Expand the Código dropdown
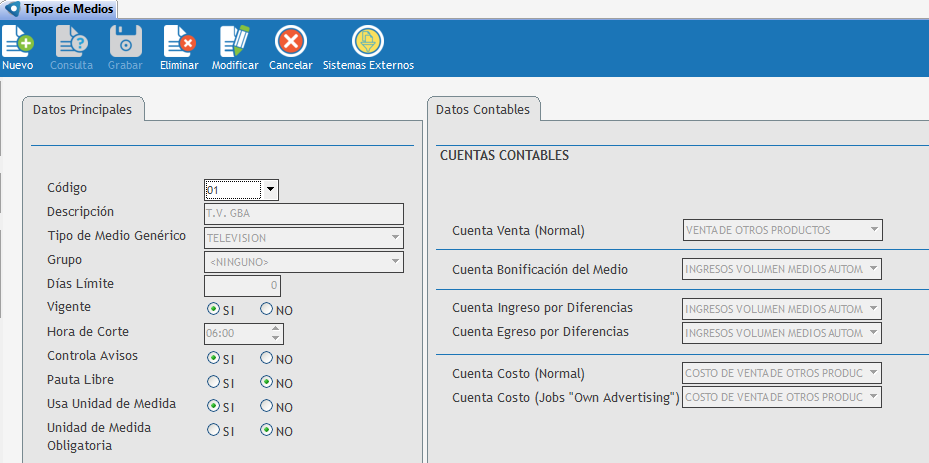 (x=270, y=189)
